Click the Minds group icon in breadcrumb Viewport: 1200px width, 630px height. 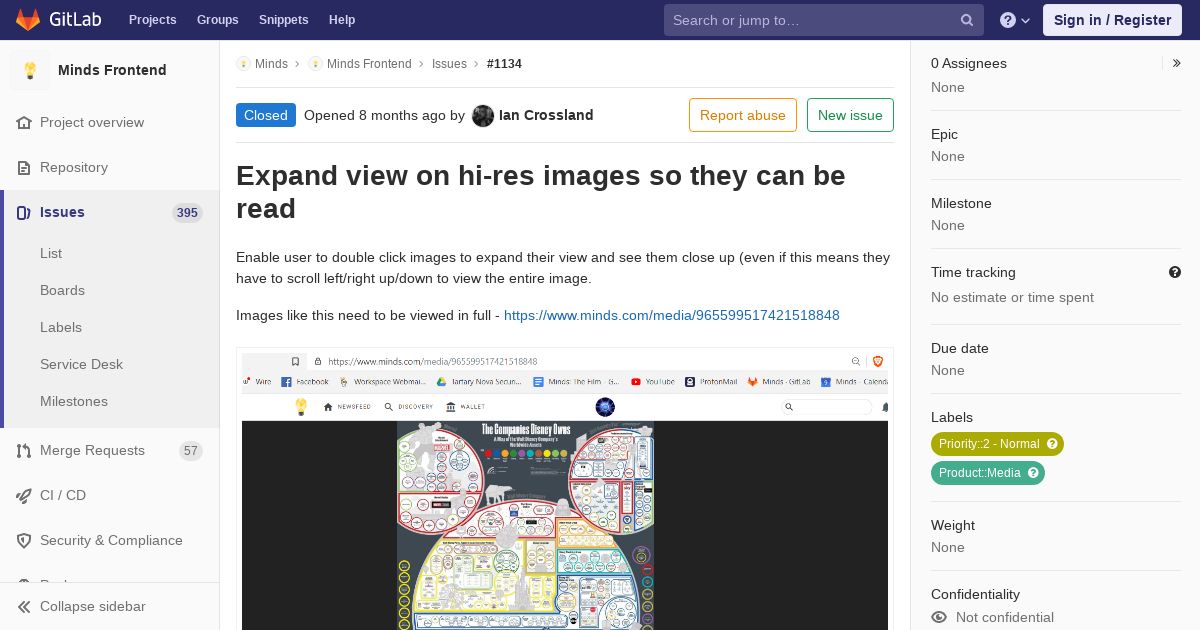pos(243,63)
